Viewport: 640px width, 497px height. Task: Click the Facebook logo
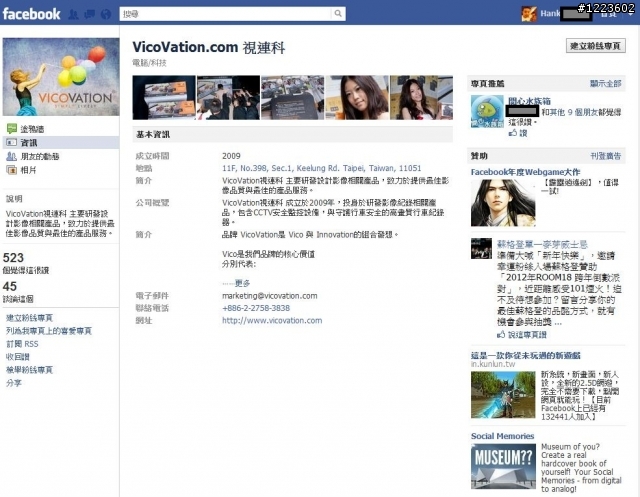pos(31,14)
